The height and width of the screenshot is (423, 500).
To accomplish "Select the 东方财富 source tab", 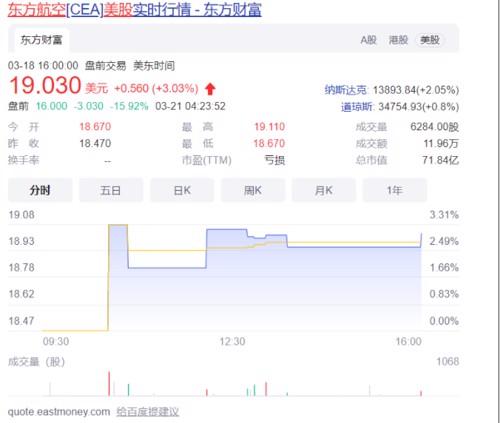I will [42, 40].
